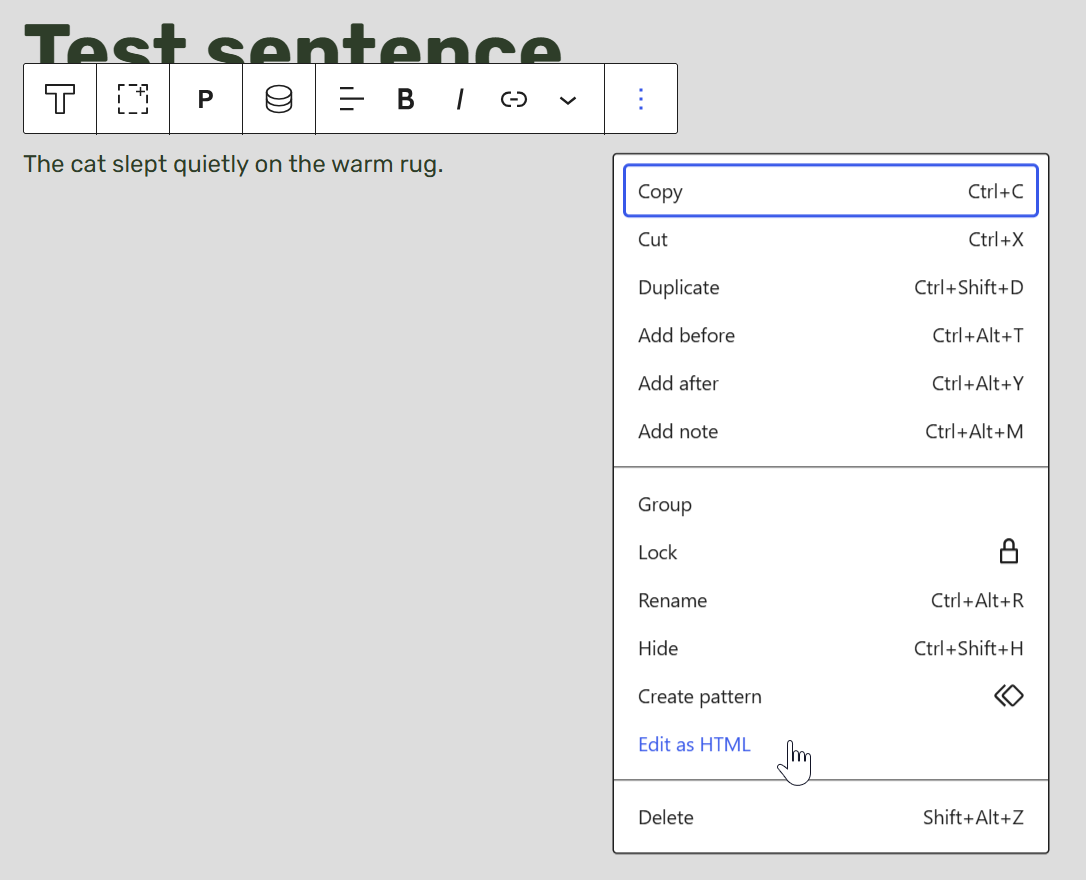Choose Create pattern in the menu
The width and height of the screenshot is (1086, 880).
pos(831,697)
